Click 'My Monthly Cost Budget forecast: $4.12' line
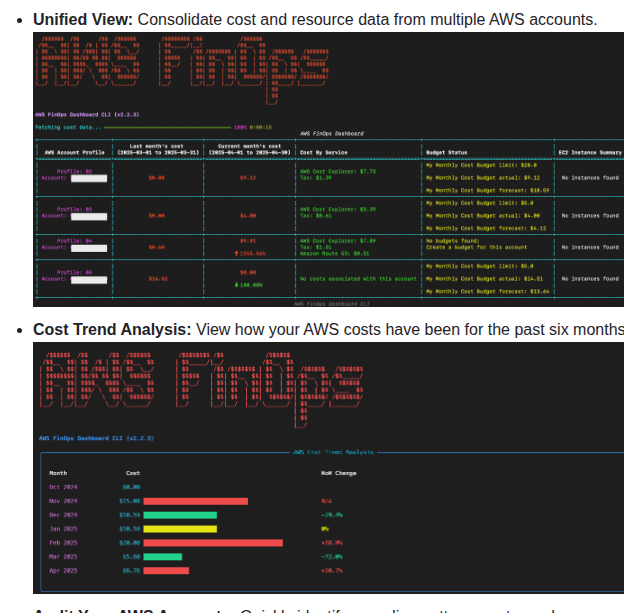Screen dimensions: 624x613 [x=486, y=228]
